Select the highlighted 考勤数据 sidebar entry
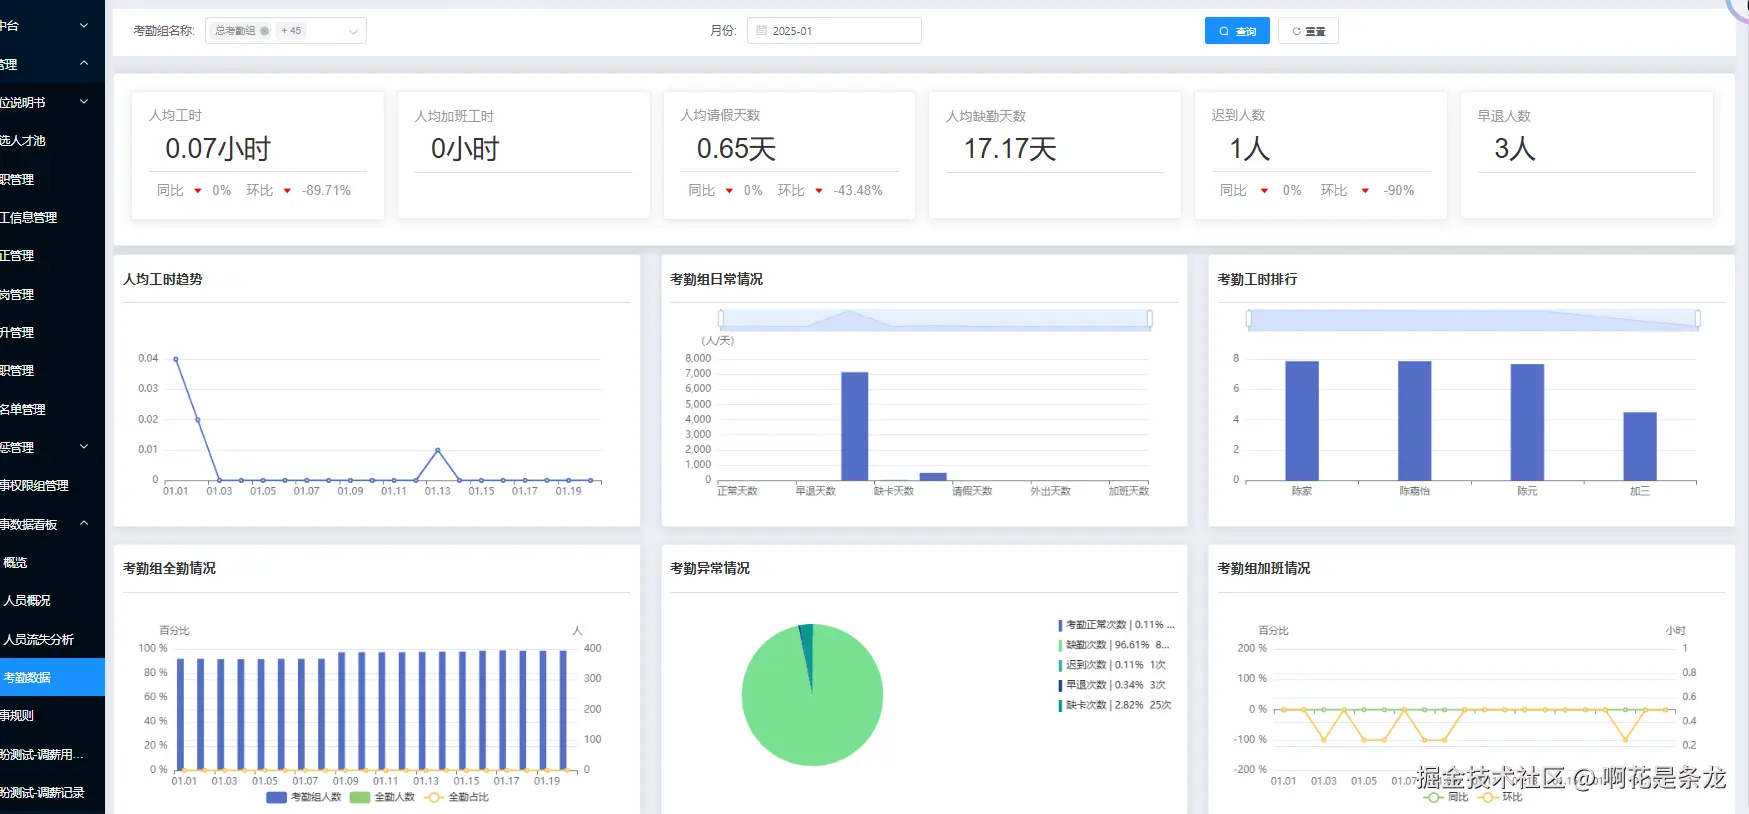This screenshot has width=1749, height=814. pos(52,677)
